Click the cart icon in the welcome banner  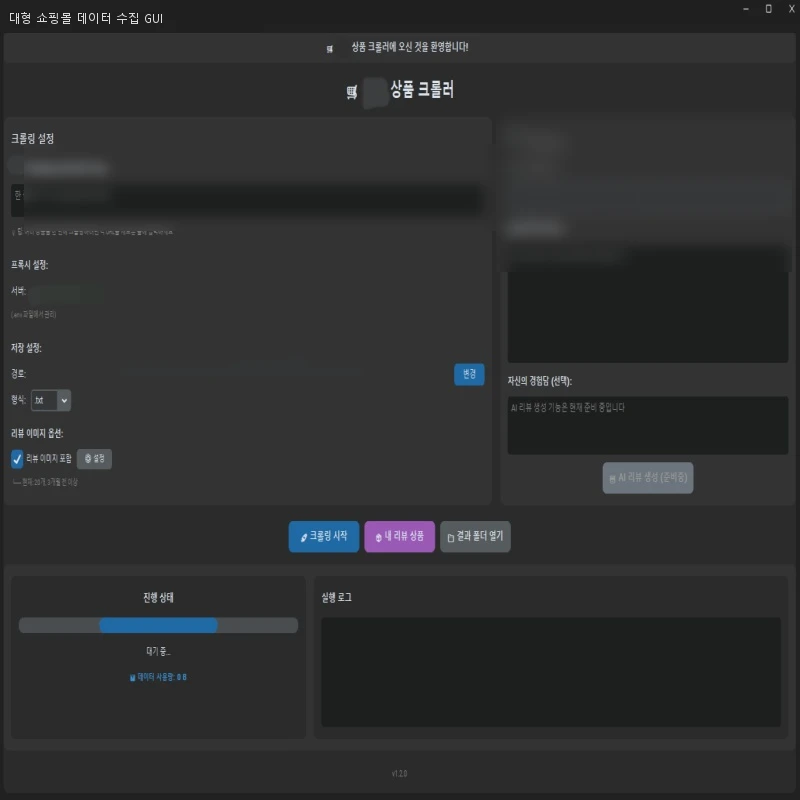tap(330, 49)
